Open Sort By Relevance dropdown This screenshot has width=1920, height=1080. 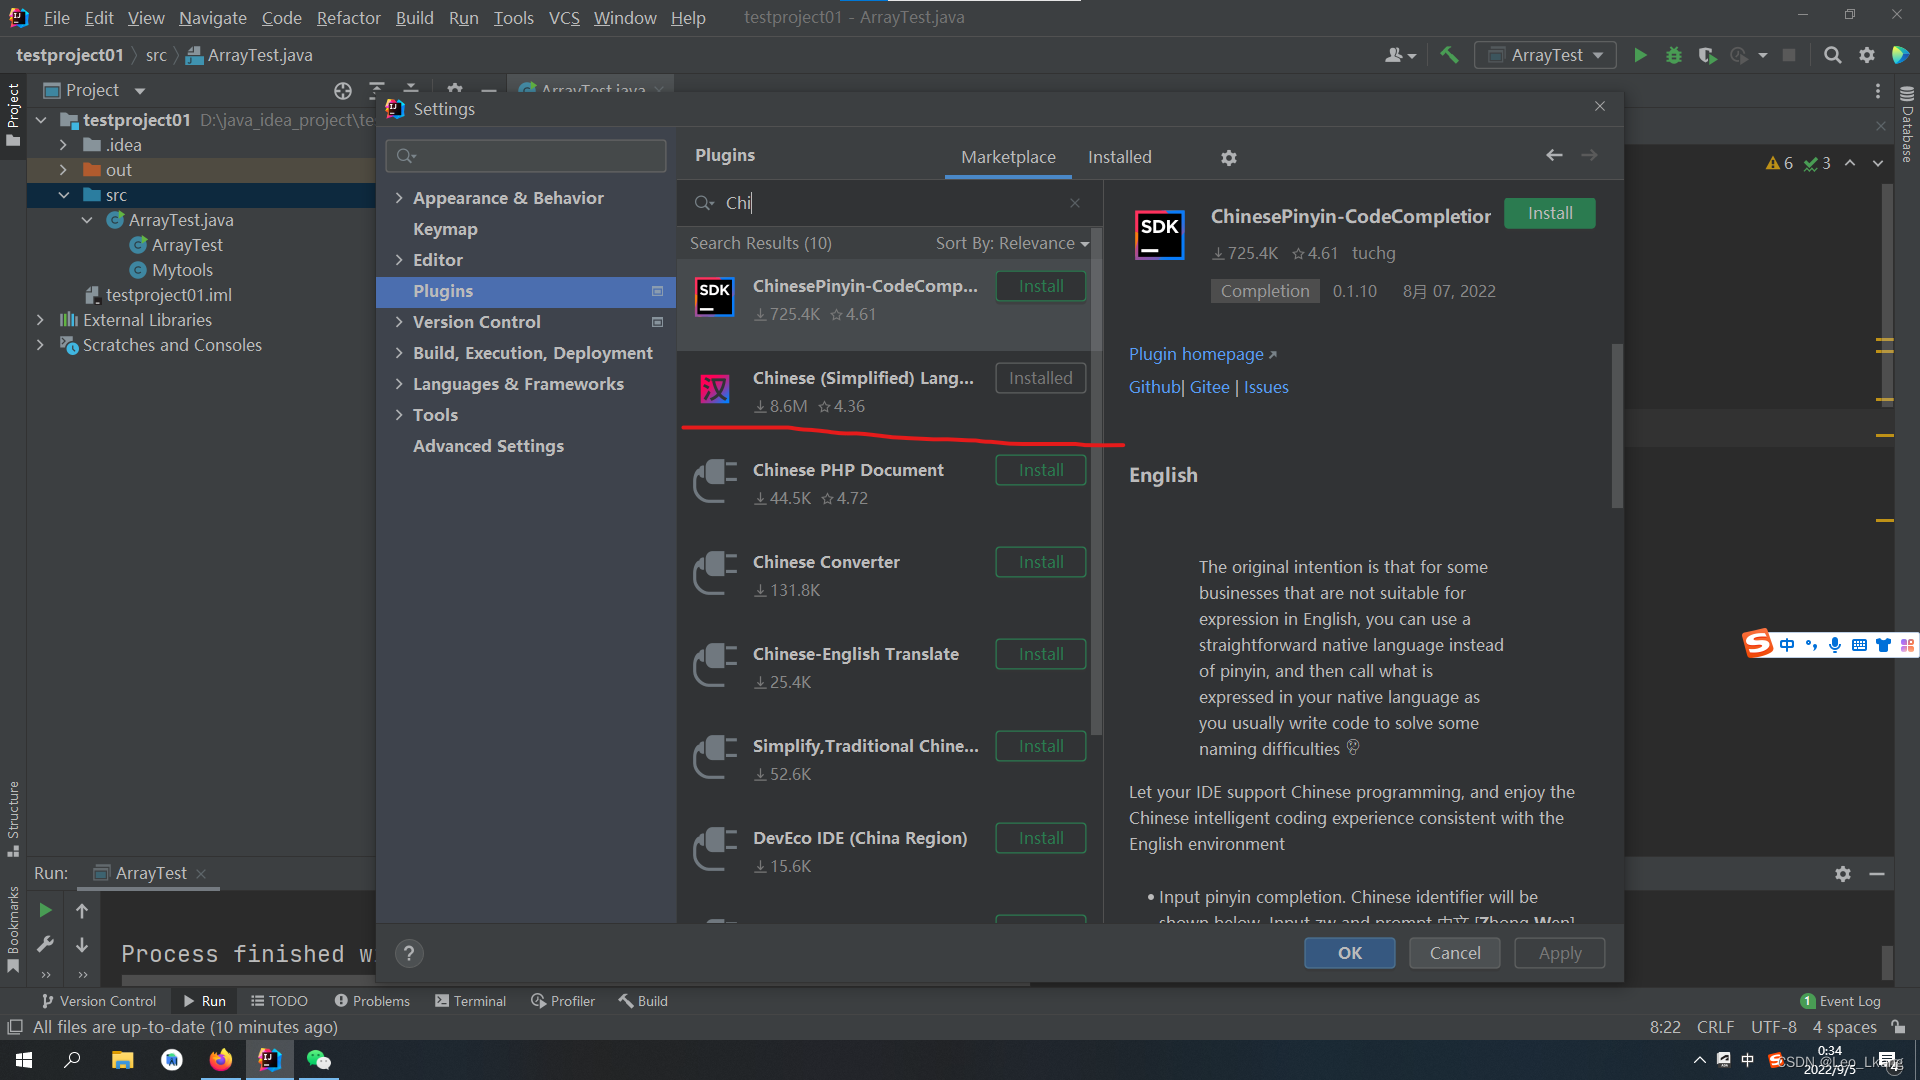(x=1012, y=243)
